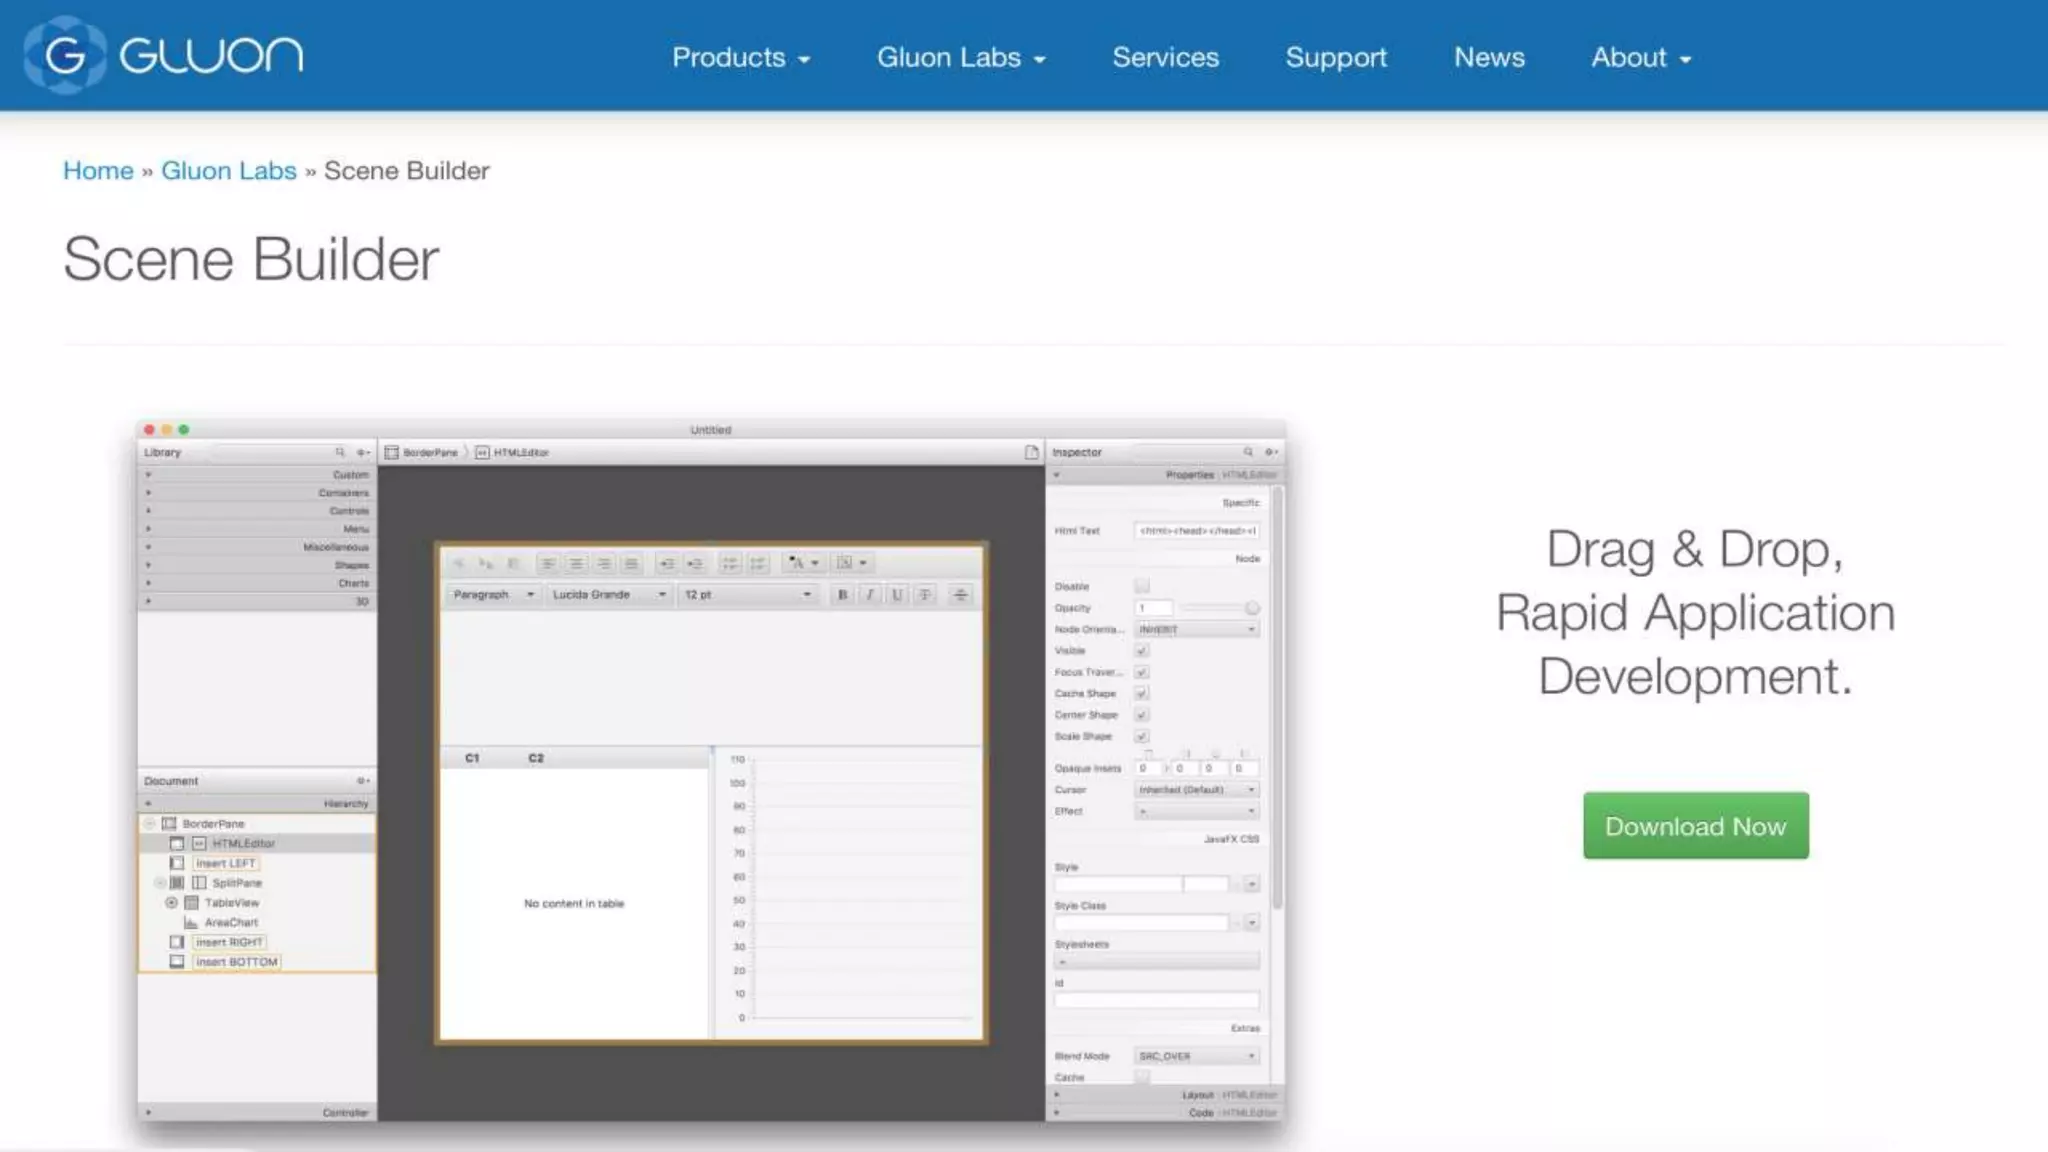Click the italic formatting button
The height and width of the screenshot is (1152, 2048).
(870, 595)
